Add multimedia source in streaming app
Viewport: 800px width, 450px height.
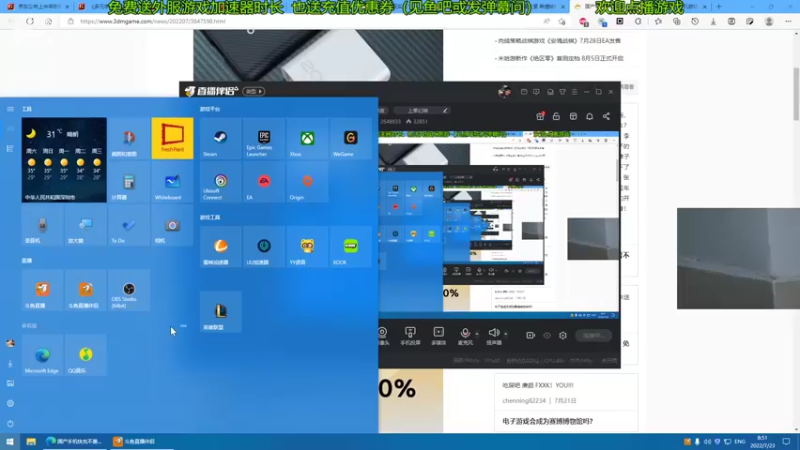coord(438,335)
